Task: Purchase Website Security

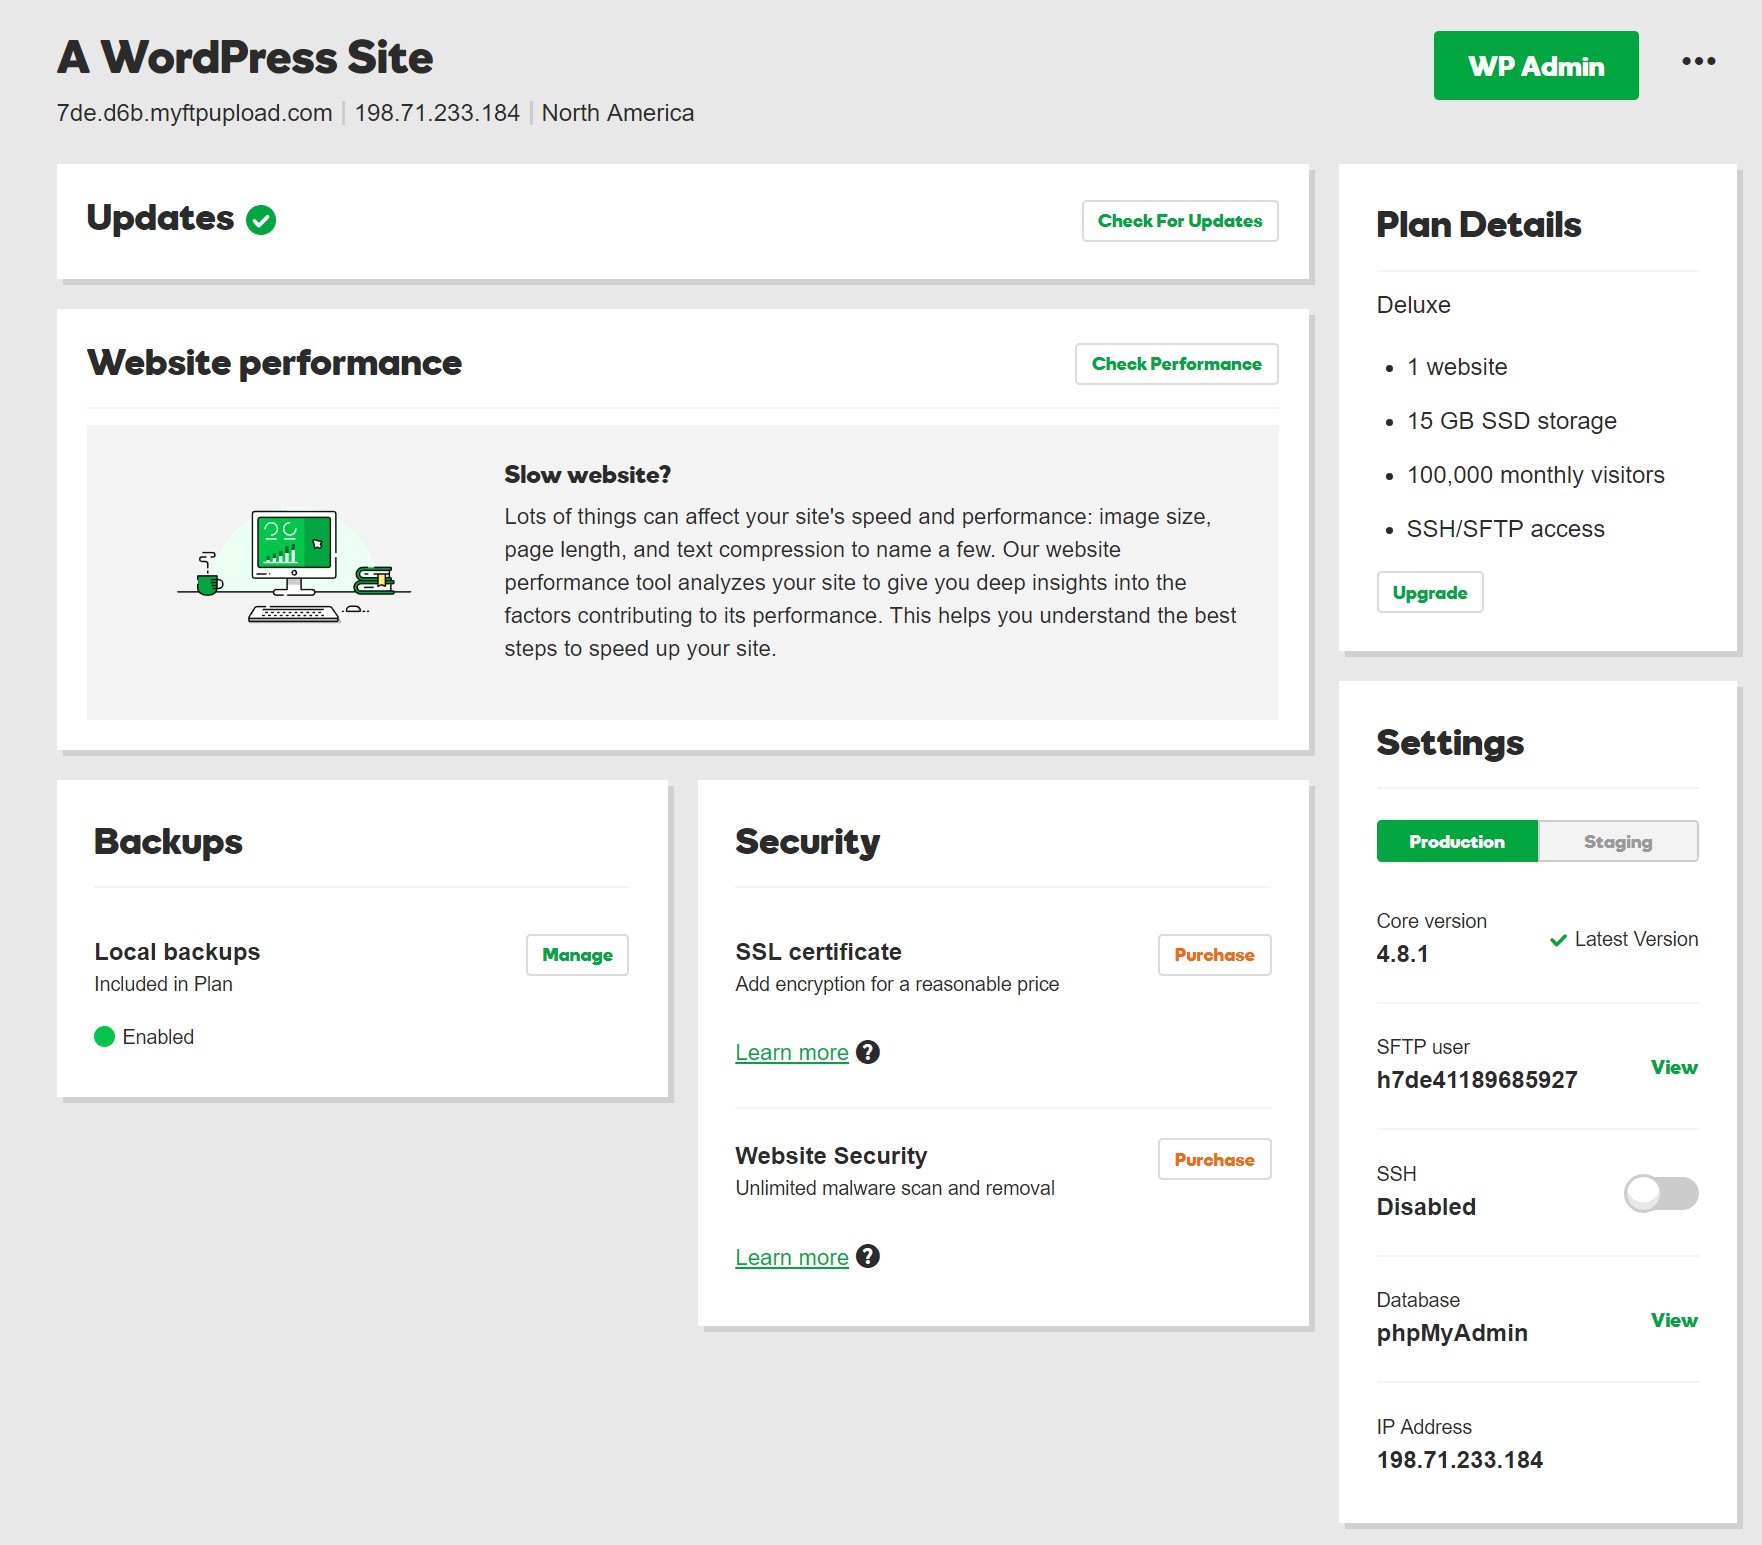Action: coord(1214,1160)
